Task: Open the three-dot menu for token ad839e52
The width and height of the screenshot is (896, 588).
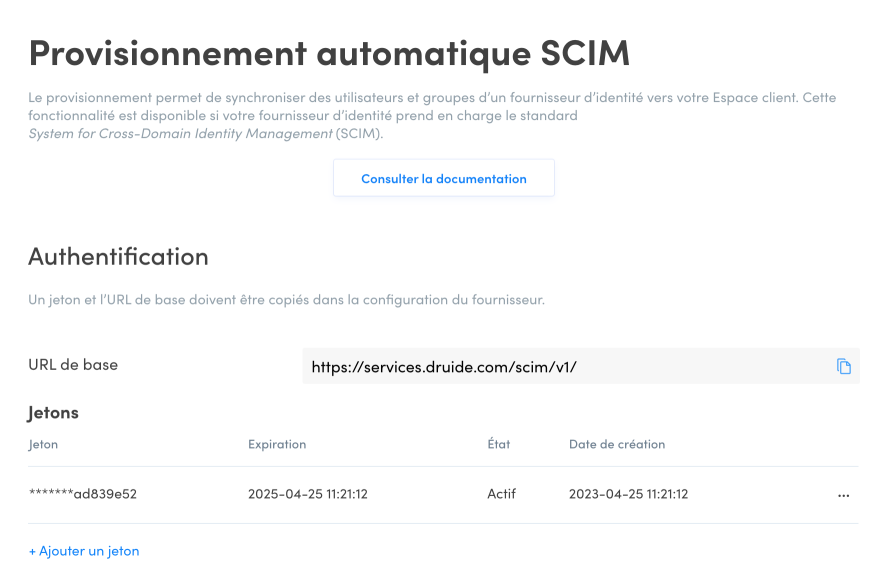Action: [843, 495]
